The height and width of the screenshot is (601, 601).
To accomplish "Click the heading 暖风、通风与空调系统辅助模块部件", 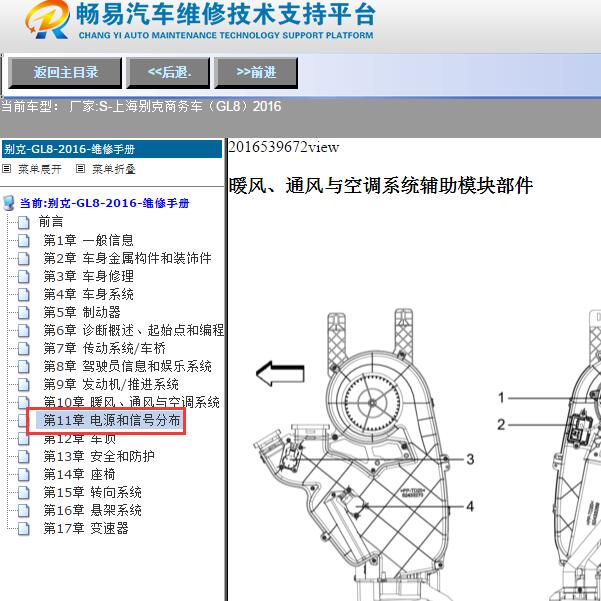I will [381, 186].
